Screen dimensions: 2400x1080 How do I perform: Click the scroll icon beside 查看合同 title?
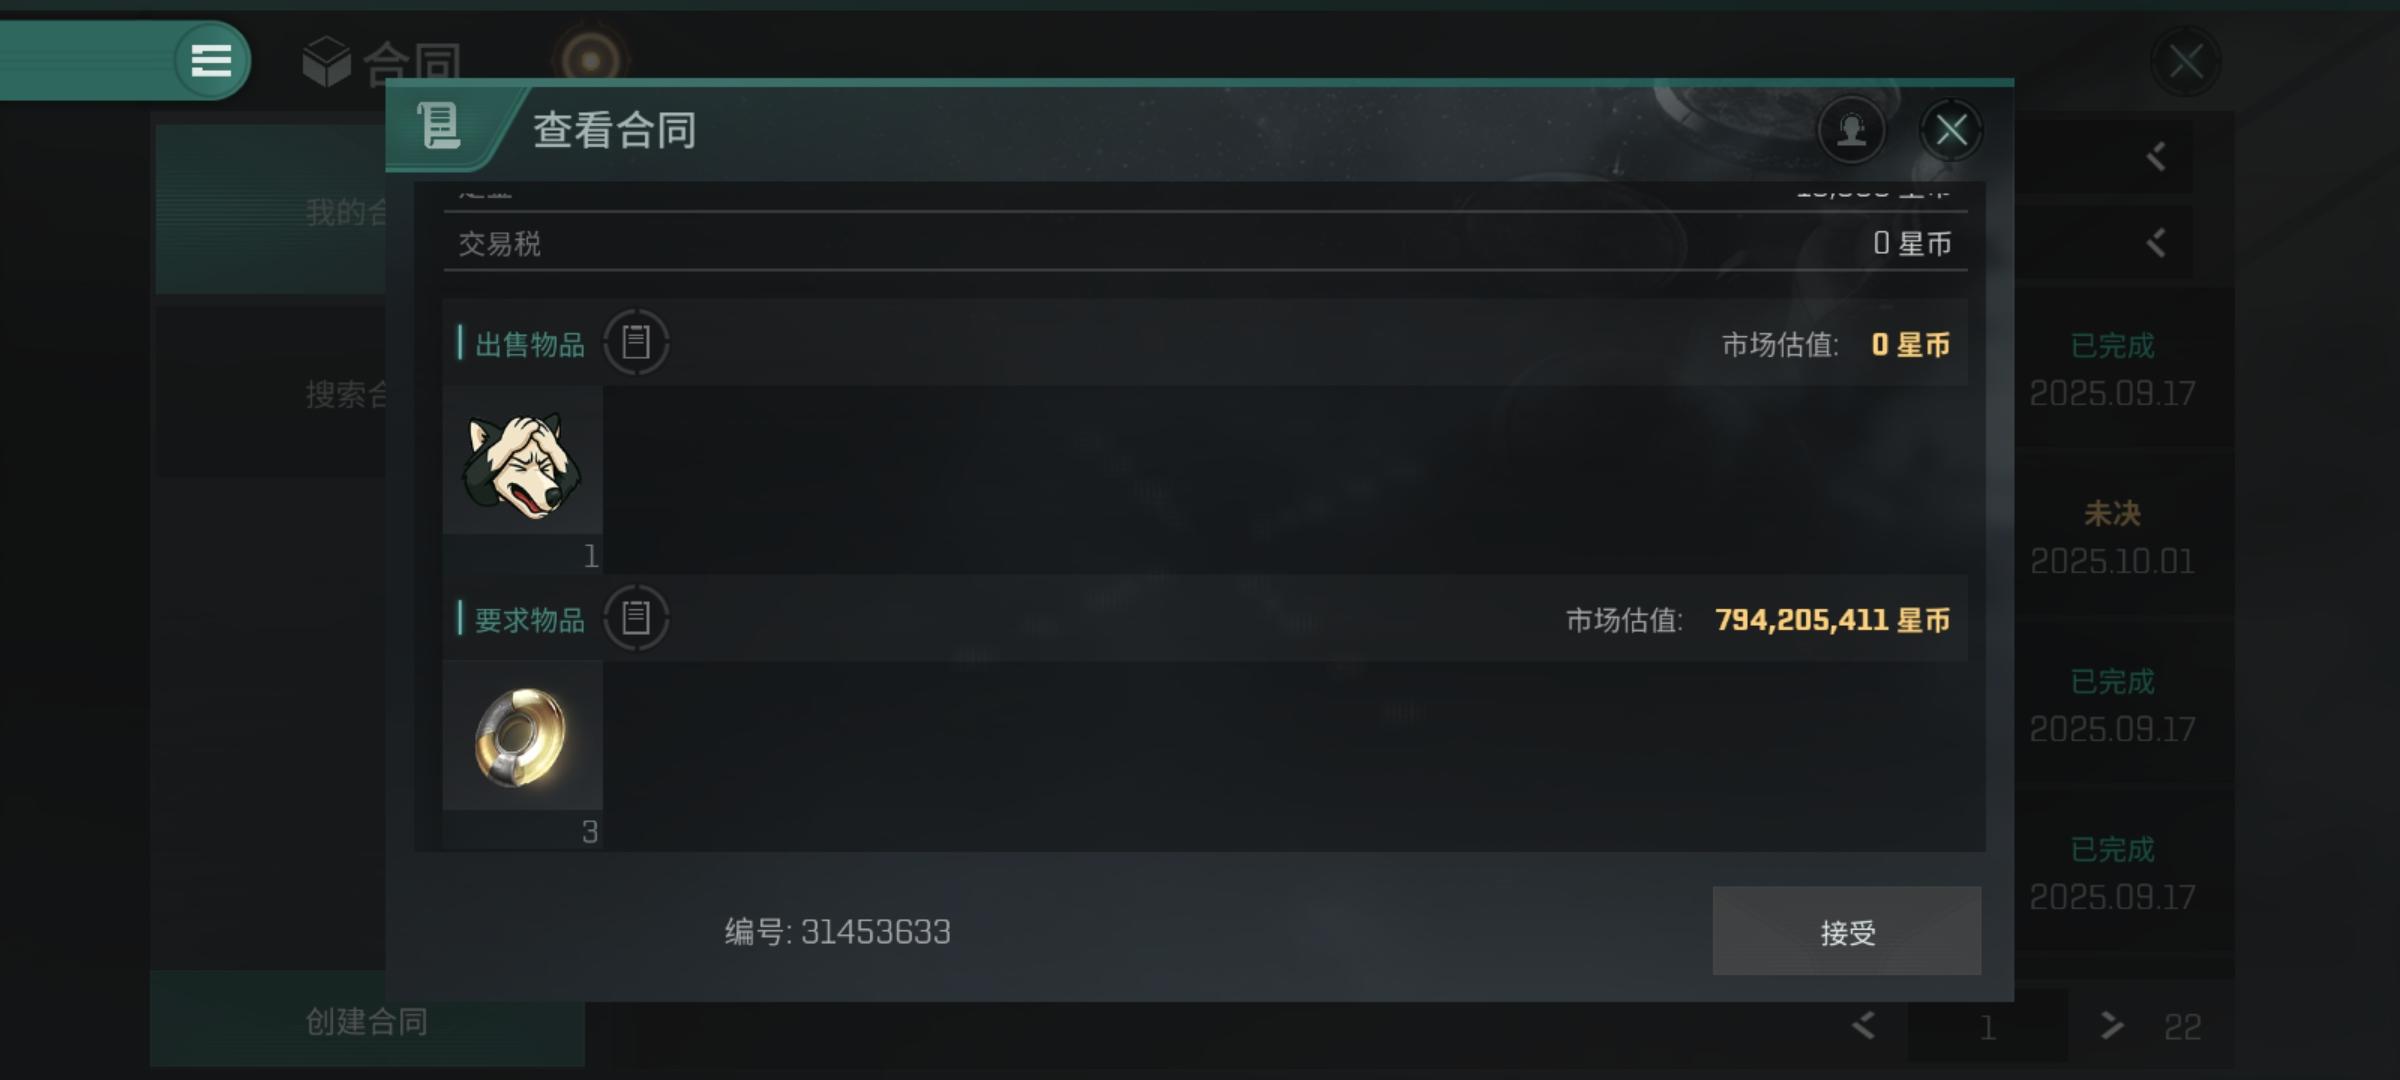[439, 127]
